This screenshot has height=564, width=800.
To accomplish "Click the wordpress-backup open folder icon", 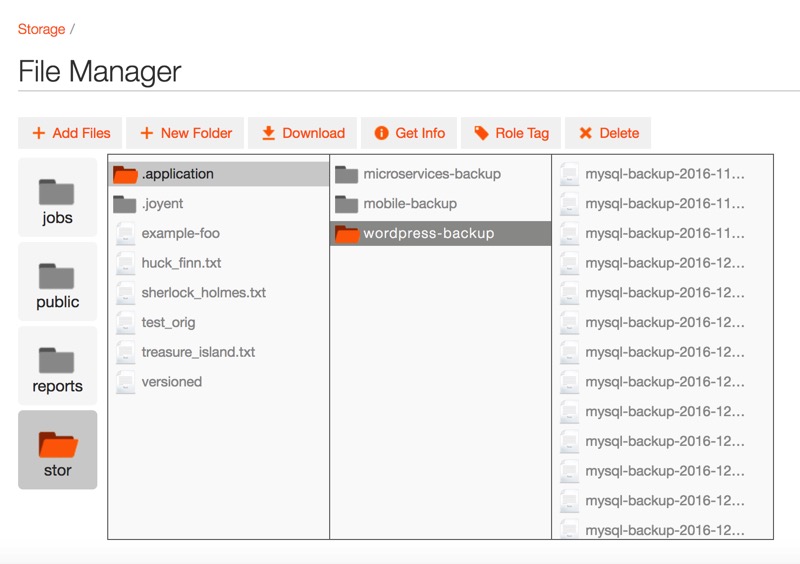I will tap(347, 234).
